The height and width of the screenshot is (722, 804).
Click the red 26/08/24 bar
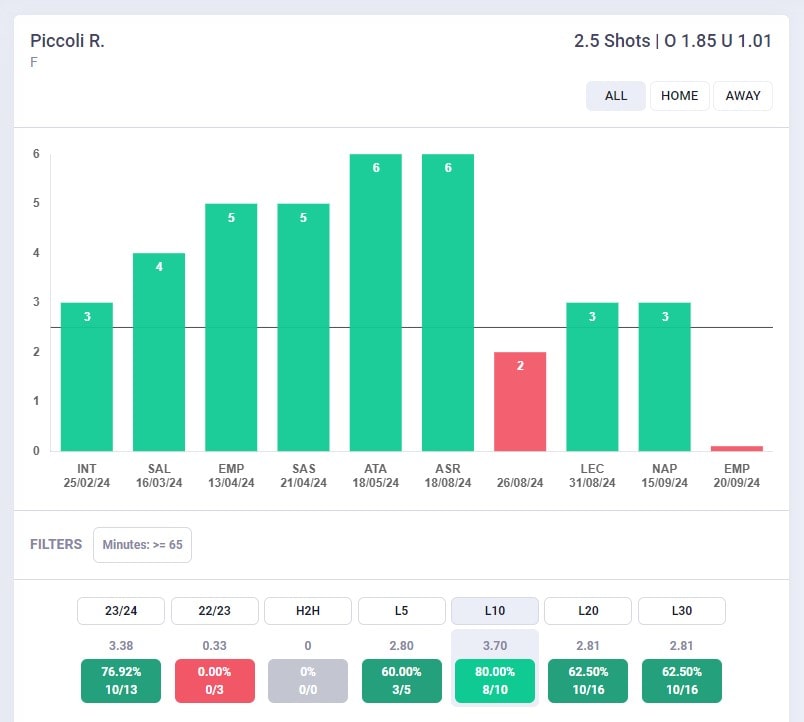coord(520,402)
